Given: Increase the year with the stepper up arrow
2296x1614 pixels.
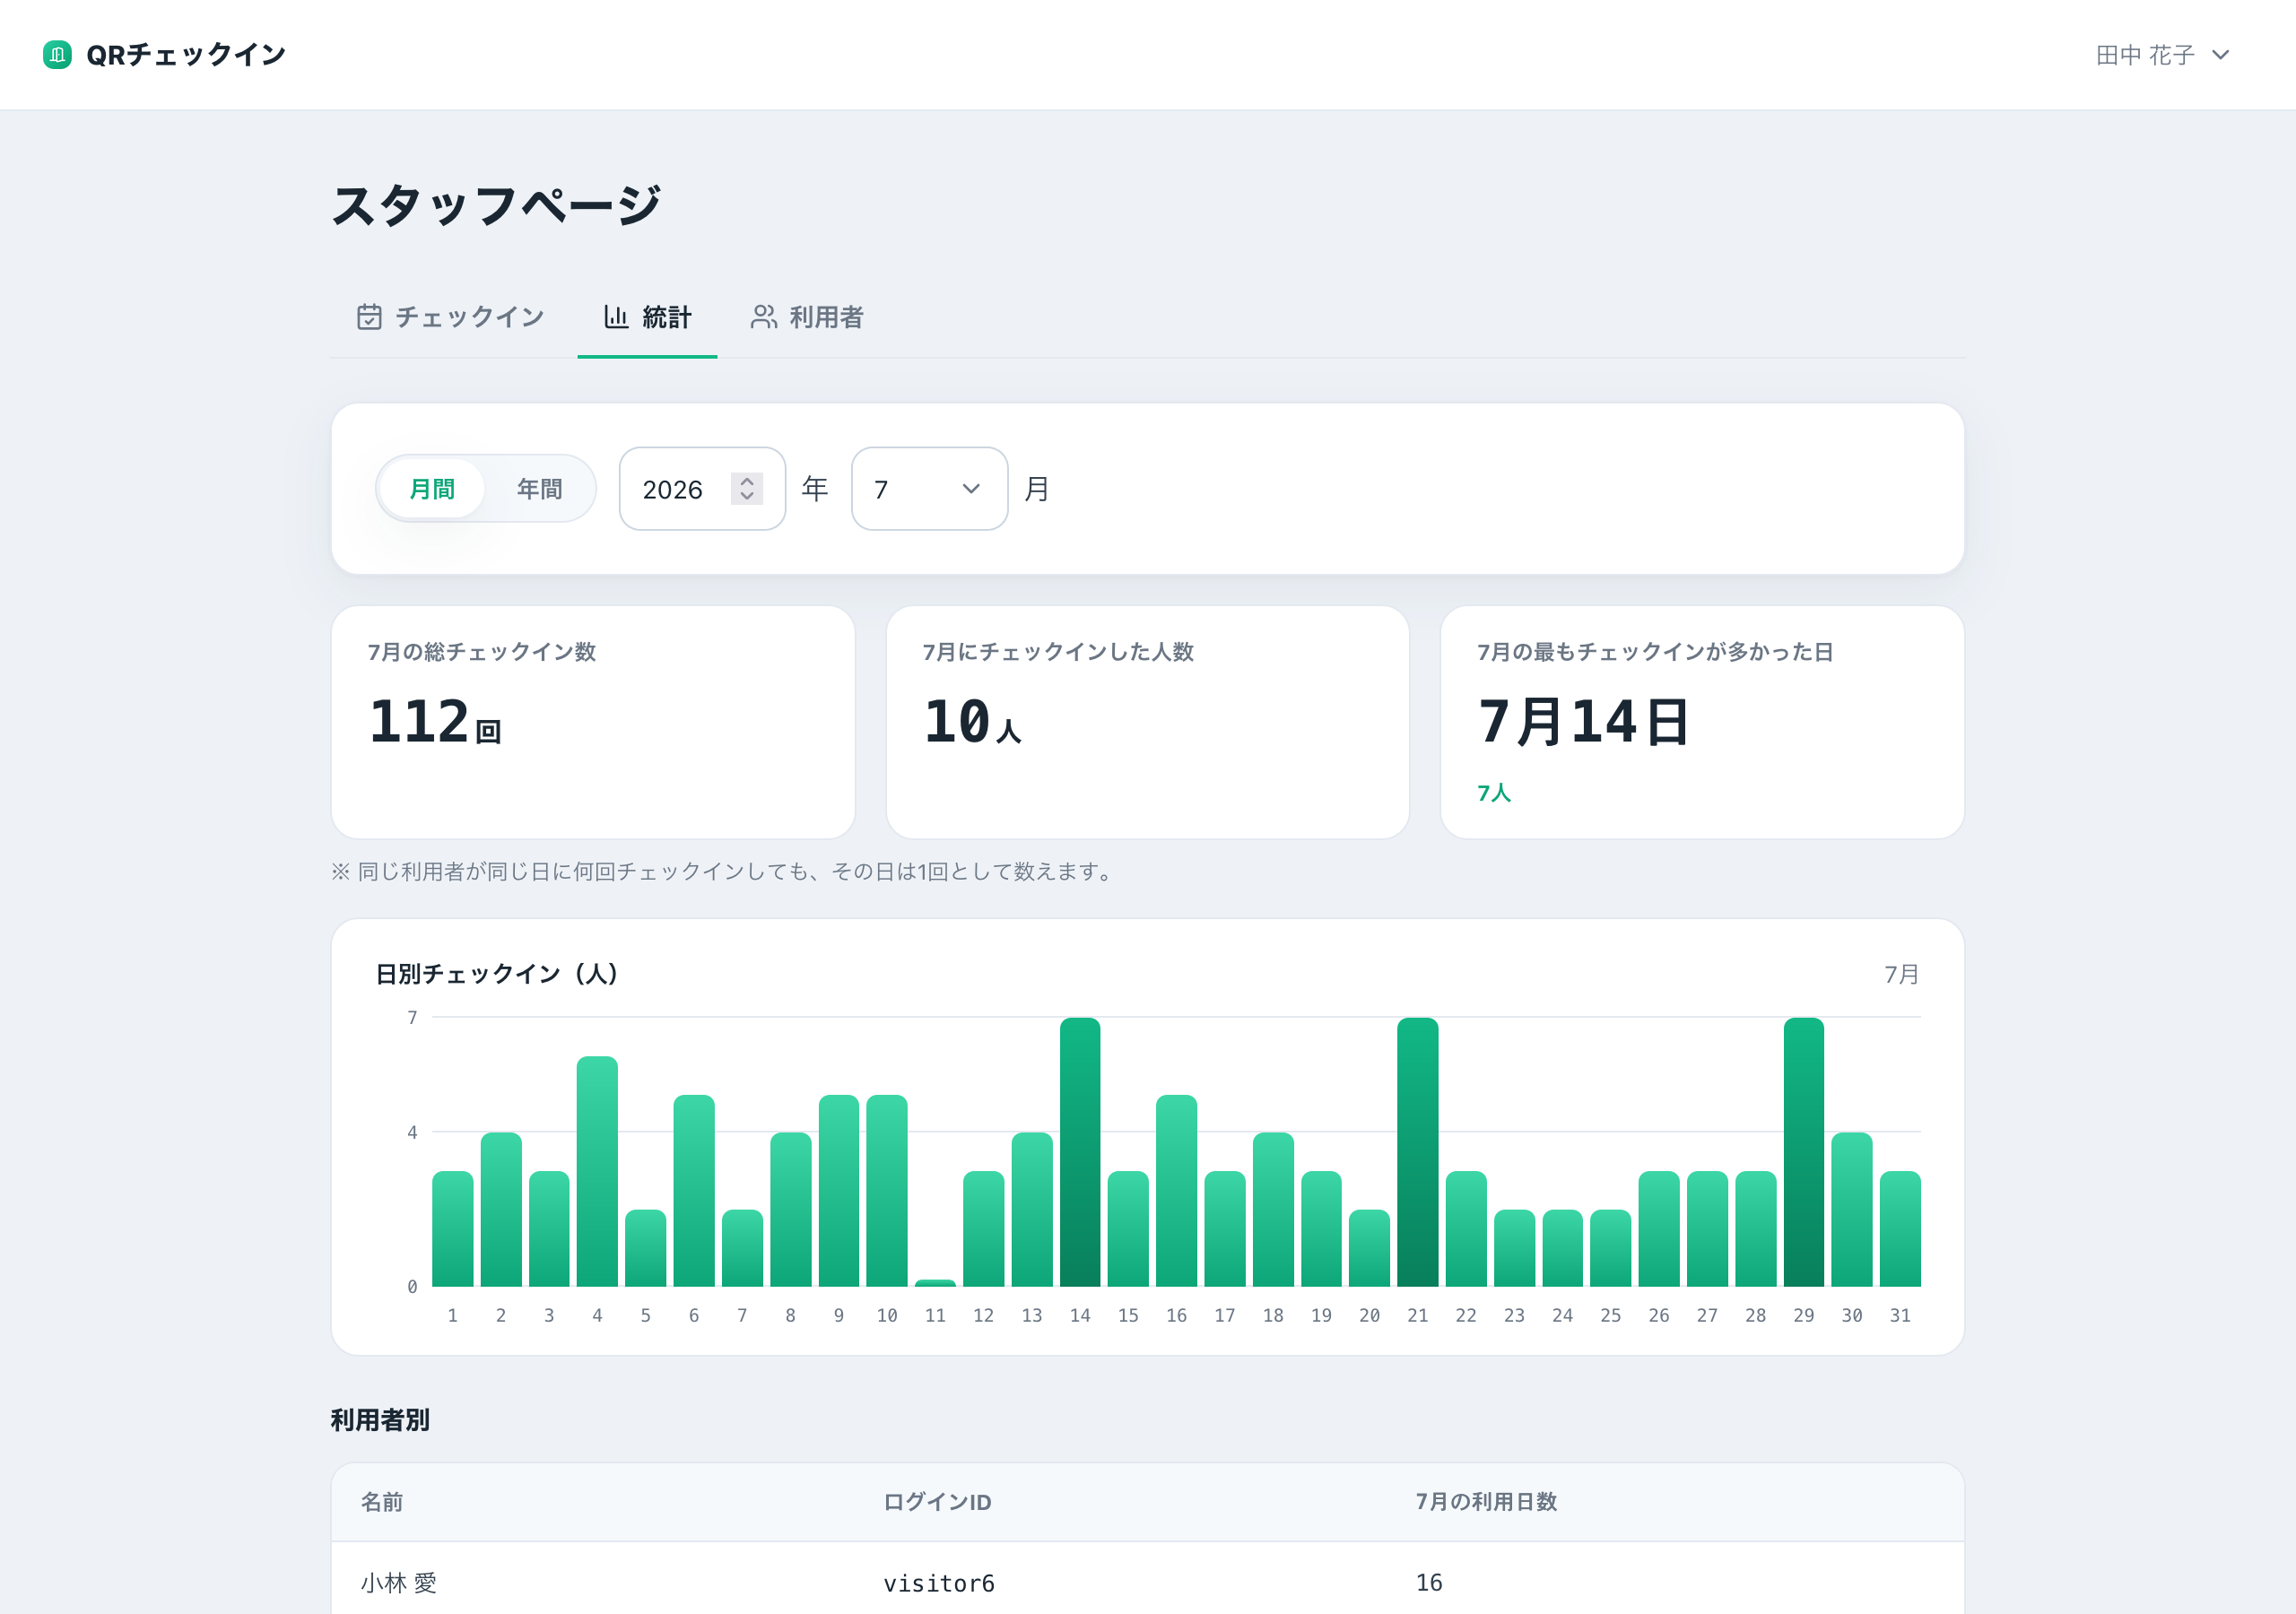Looking at the screenshot, I should coord(747,481).
